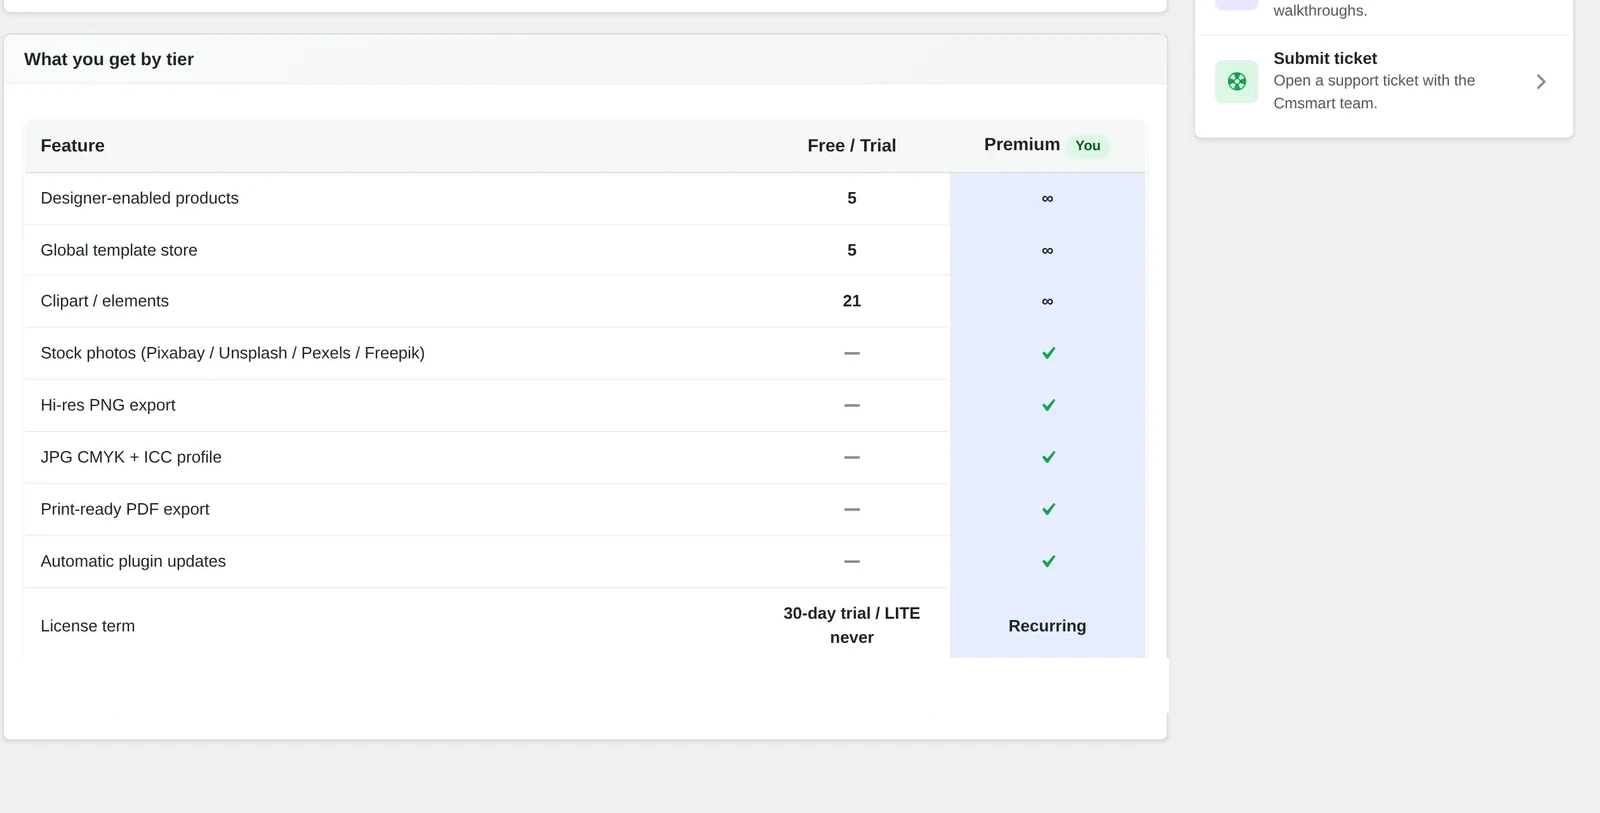Click the Free / Trial value 5 for Global template store

[852, 250]
